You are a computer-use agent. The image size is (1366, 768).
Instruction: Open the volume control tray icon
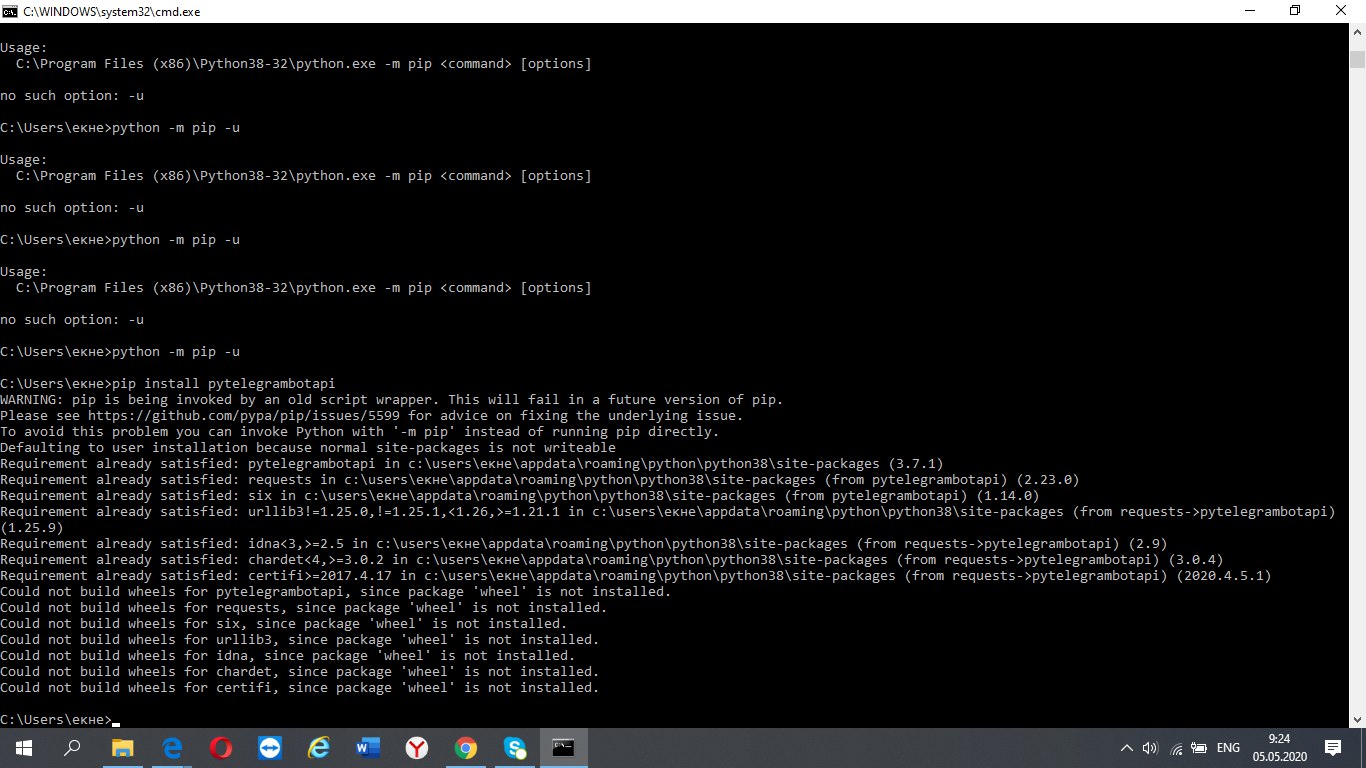1149,748
